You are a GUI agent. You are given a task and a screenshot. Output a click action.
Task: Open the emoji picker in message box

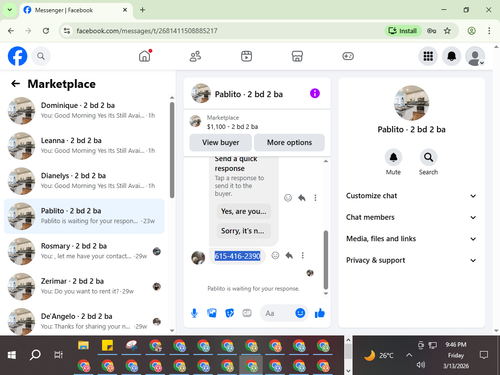pos(300,313)
